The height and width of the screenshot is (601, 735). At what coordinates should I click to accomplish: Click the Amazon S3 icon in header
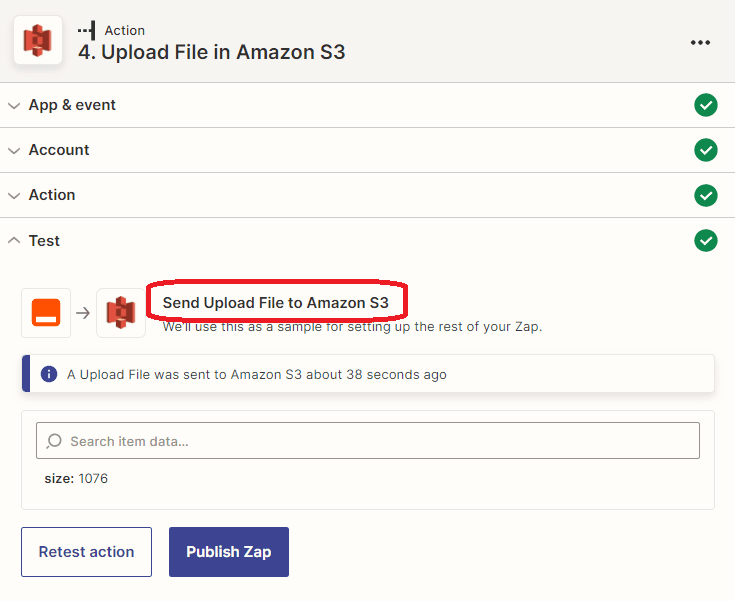click(38, 41)
